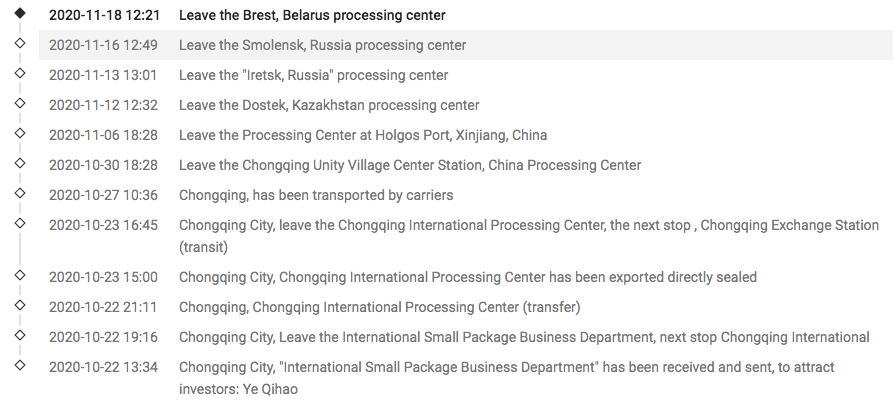Click the diamond marker for Dostek, Kazakhstan

tap(19, 104)
